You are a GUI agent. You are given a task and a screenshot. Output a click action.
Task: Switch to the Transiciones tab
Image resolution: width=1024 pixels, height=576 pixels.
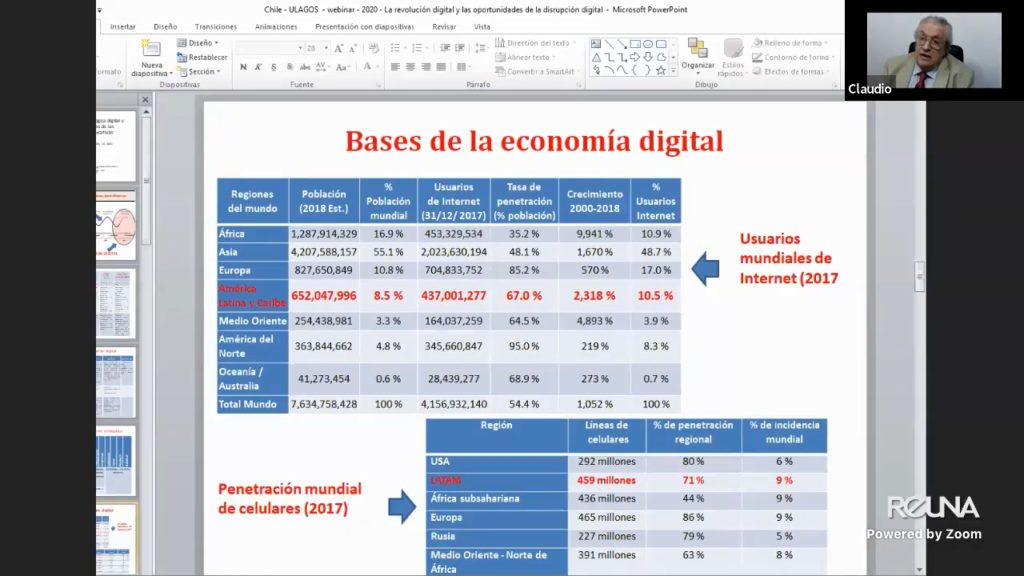[x=216, y=27]
